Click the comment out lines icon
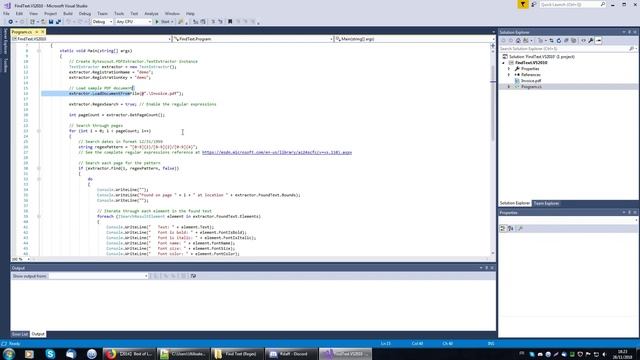This screenshot has height=360, width=640. [x=213, y=22]
